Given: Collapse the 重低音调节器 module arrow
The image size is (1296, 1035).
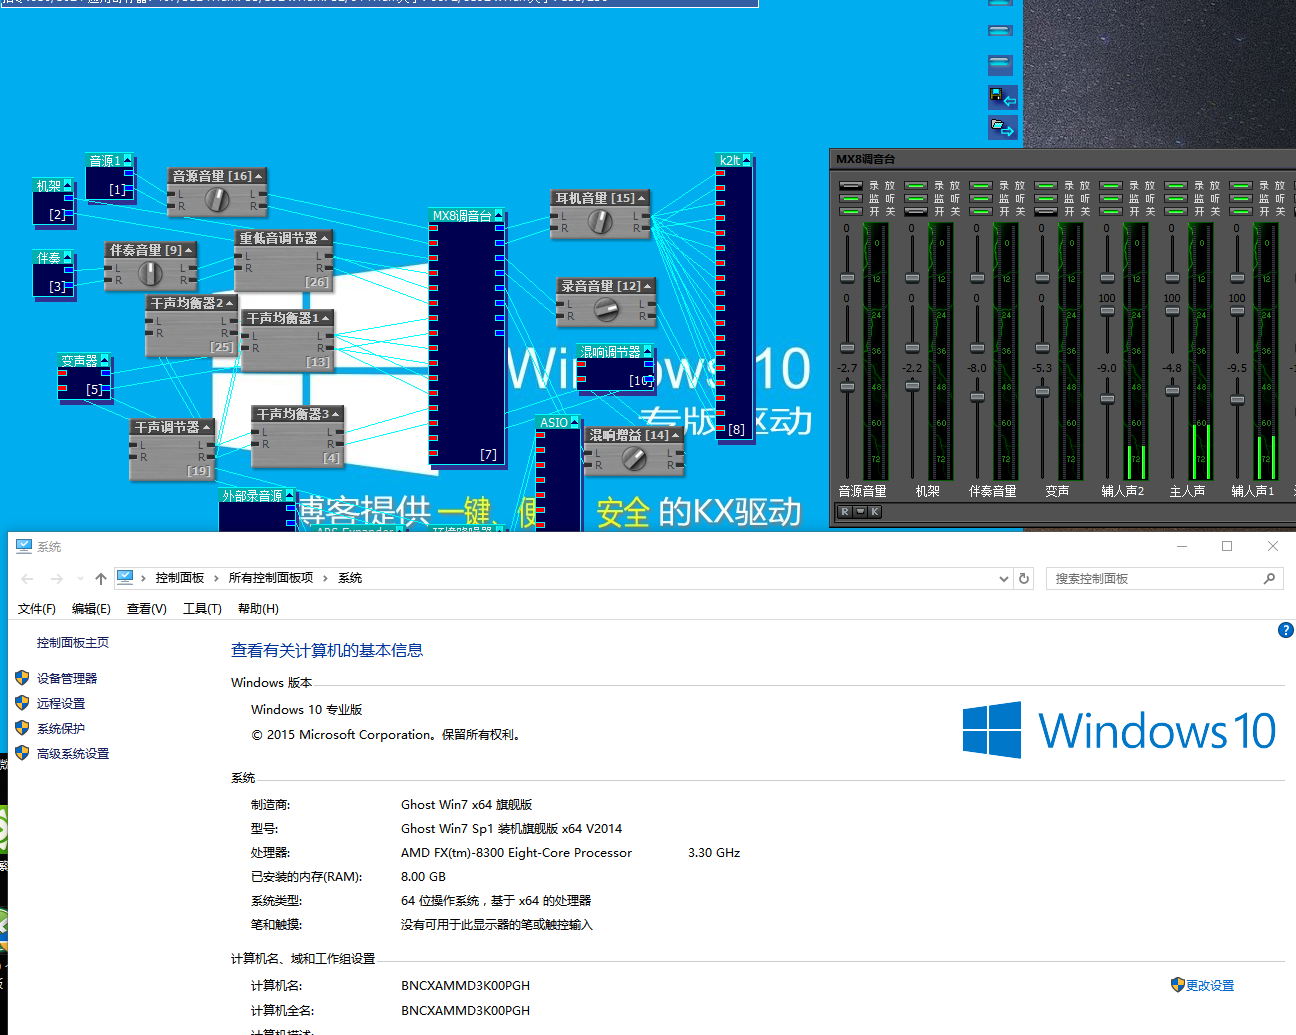Looking at the screenshot, I should click(324, 238).
